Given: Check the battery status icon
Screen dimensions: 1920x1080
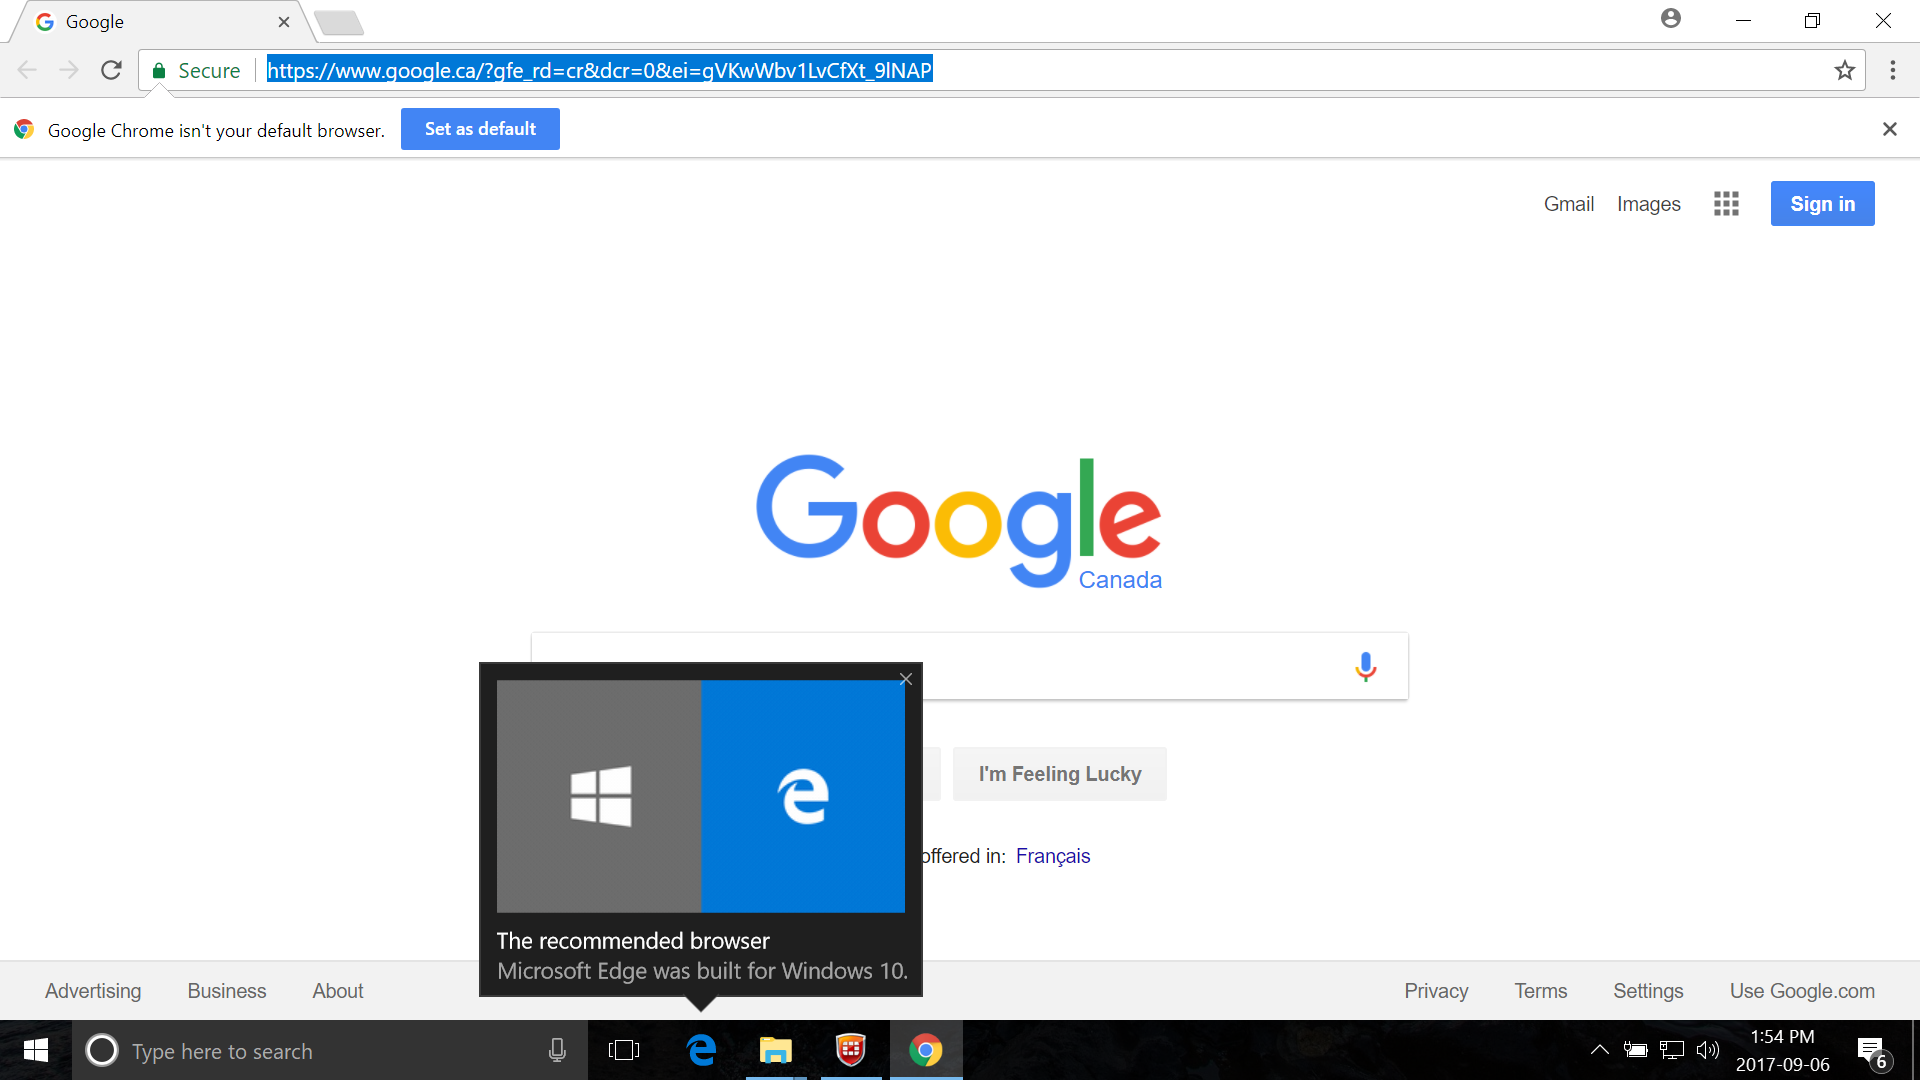Looking at the screenshot, I should pyautogui.click(x=1636, y=1050).
